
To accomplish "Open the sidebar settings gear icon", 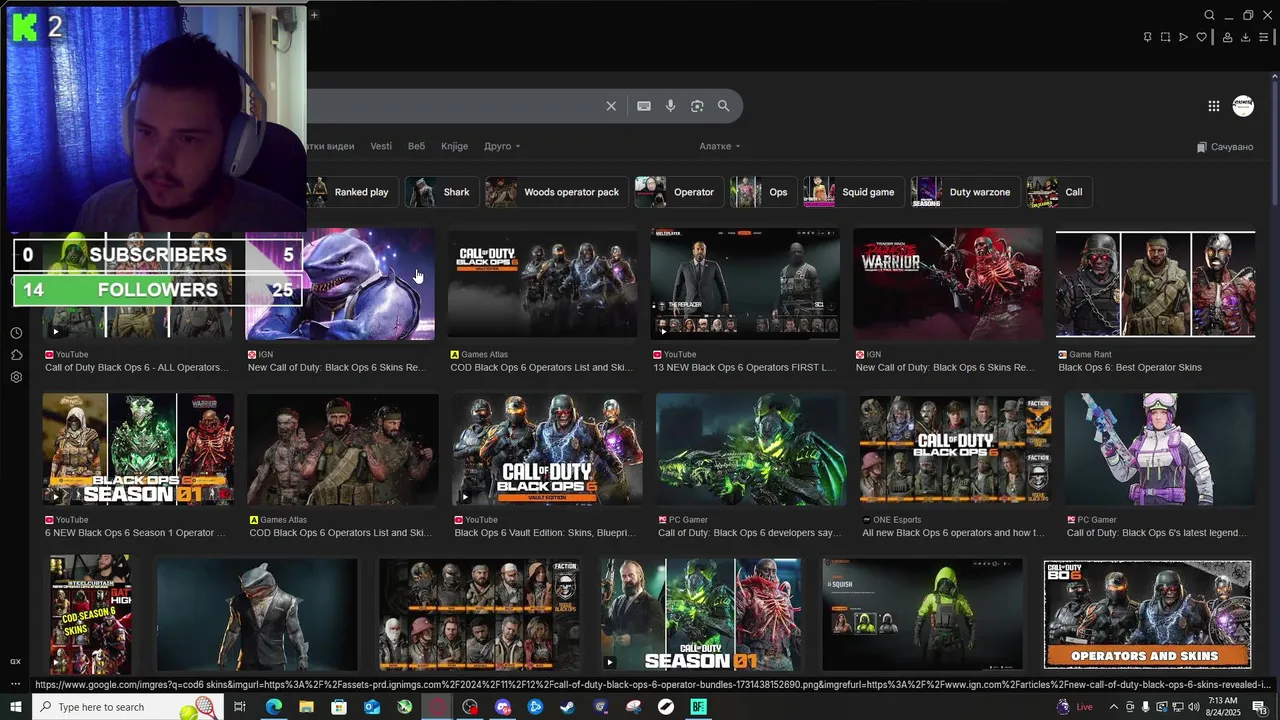I will coord(16,377).
